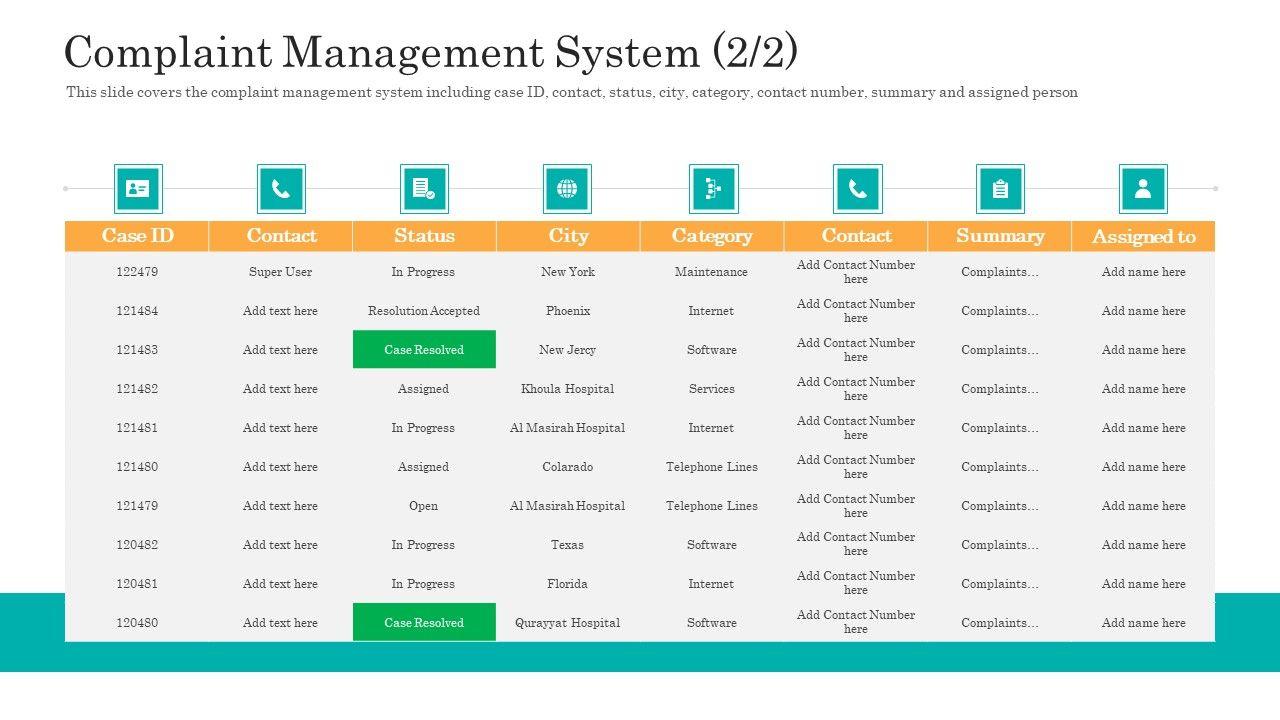Click the Super User contact cell
The width and height of the screenshot is (1280, 720).
tap(281, 272)
